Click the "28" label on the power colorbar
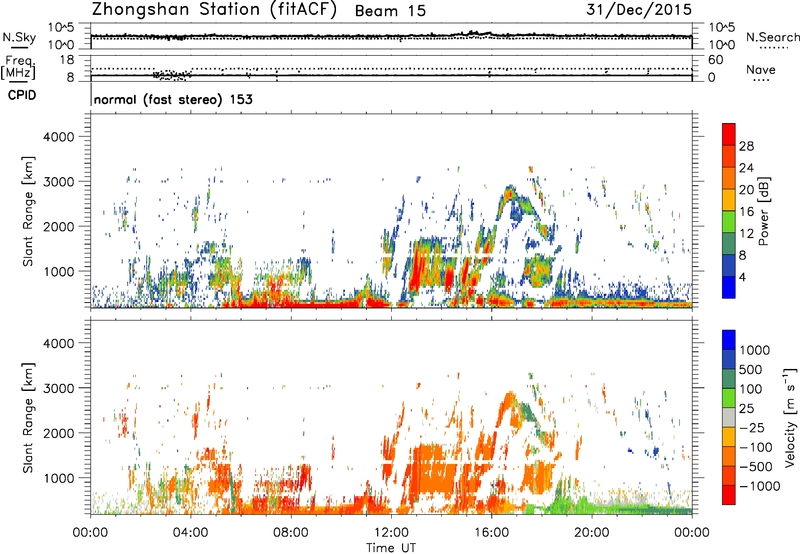800x554 pixels. click(746, 146)
